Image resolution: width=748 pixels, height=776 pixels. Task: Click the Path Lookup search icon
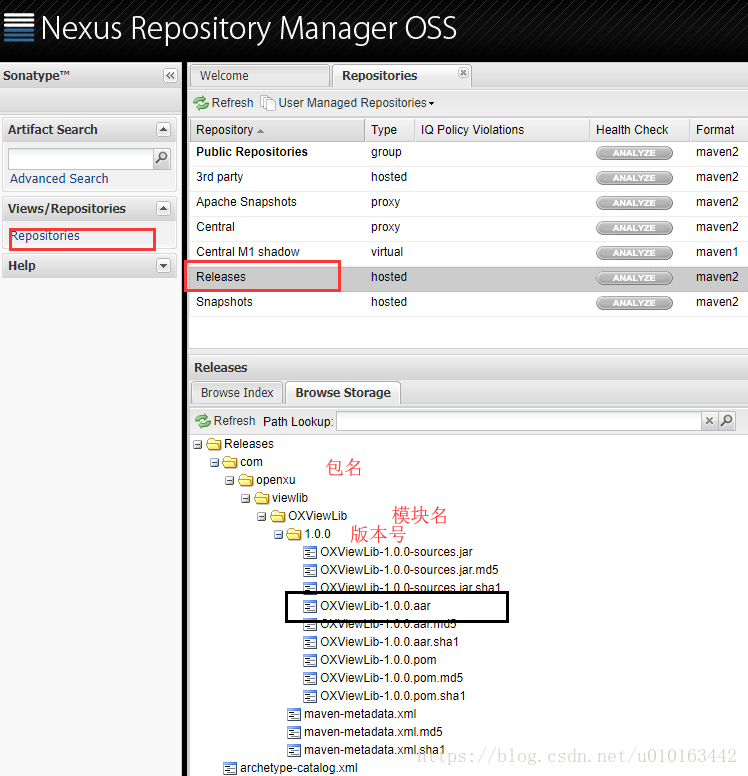click(726, 421)
